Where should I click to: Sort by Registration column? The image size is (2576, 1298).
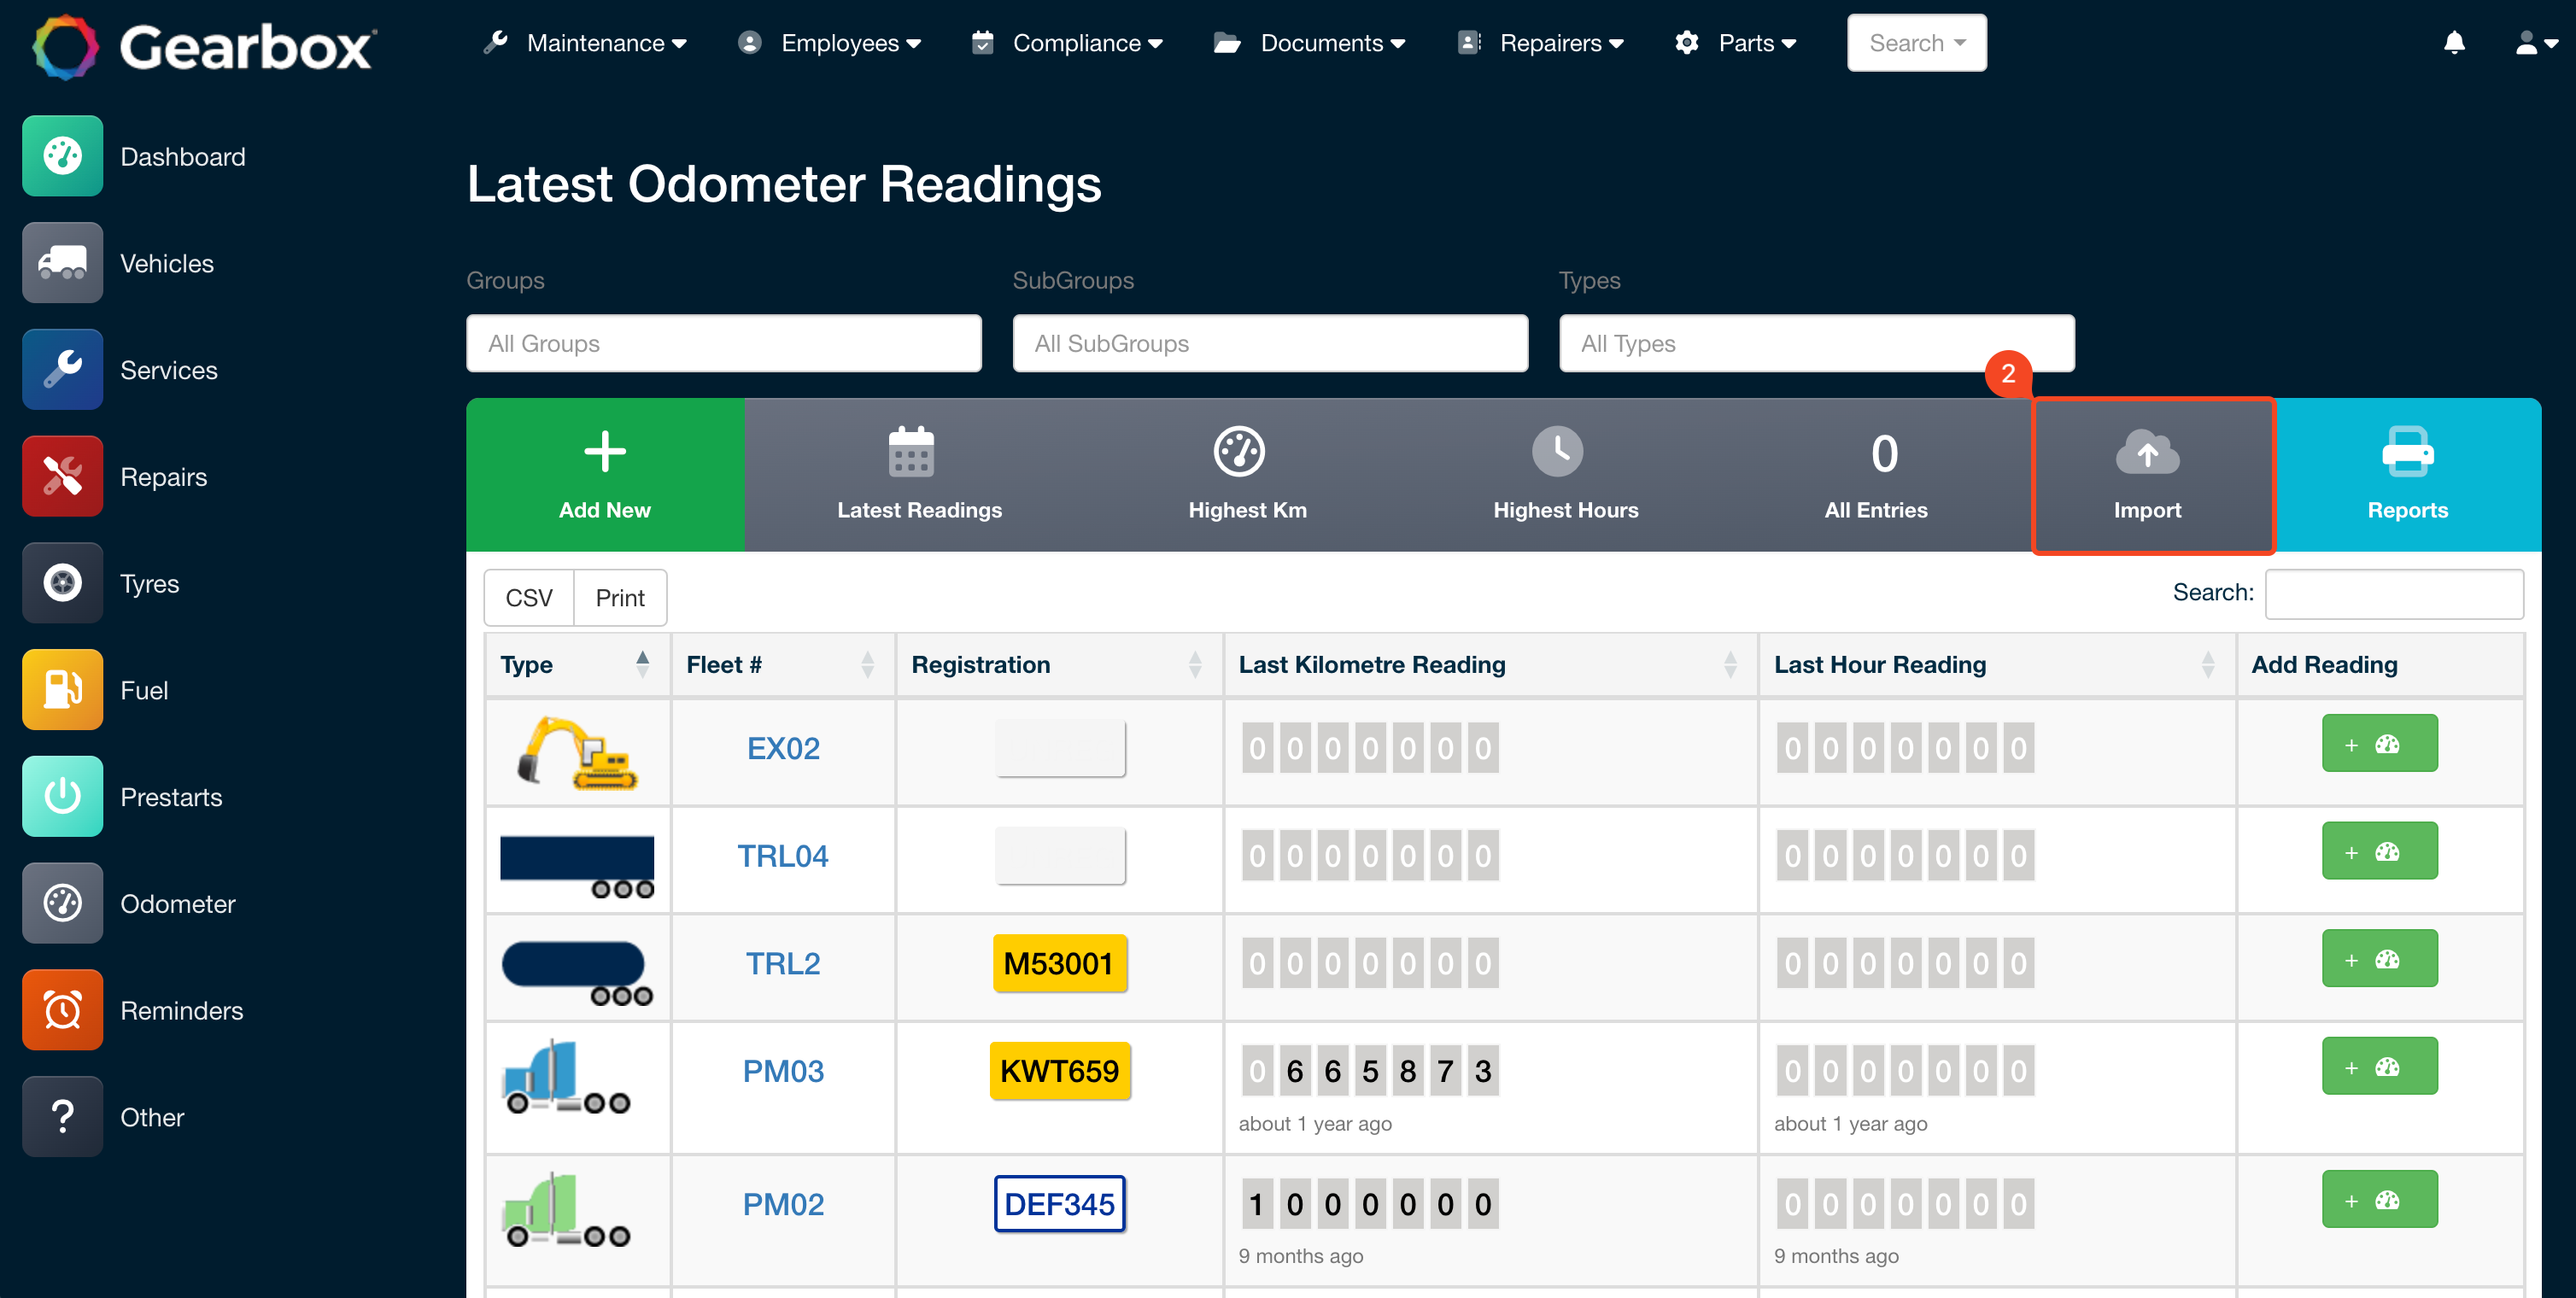1059,664
